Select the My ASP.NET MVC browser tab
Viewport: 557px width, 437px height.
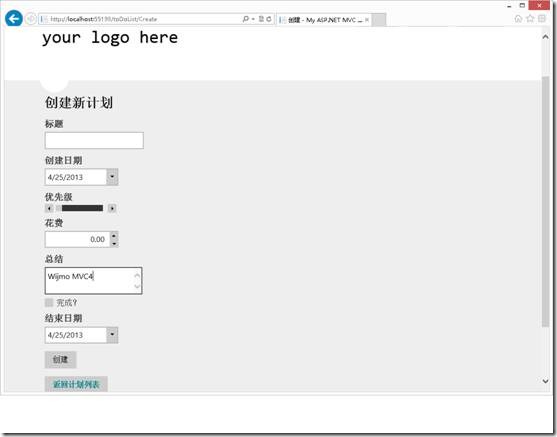pos(324,20)
